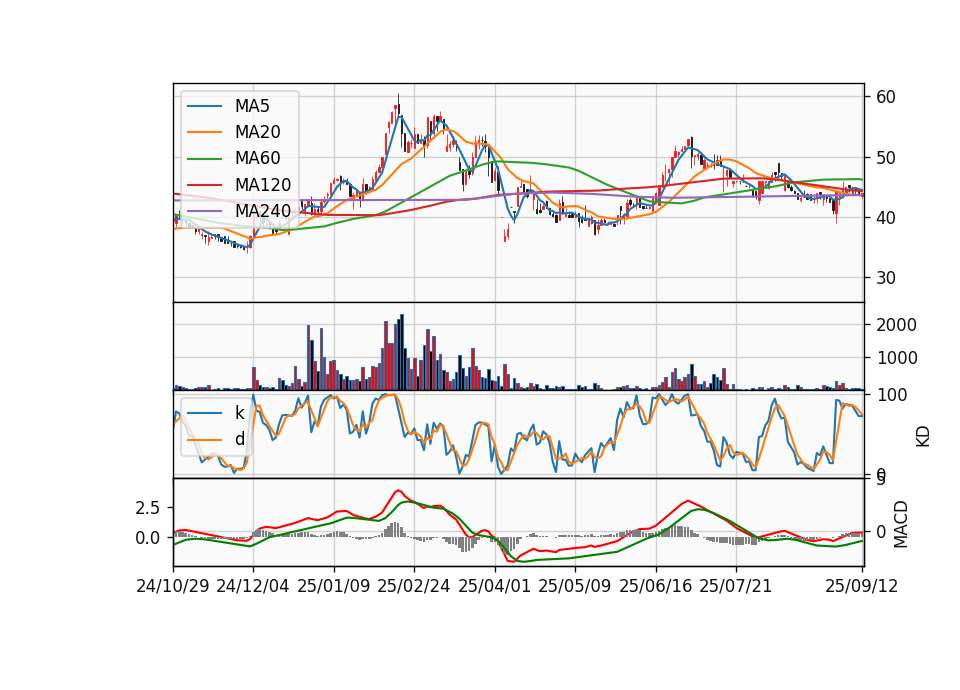Click the 25/06/16 date axis label
Image resolution: width=960 pixels, height=690 pixels.
[x=656, y=586]
